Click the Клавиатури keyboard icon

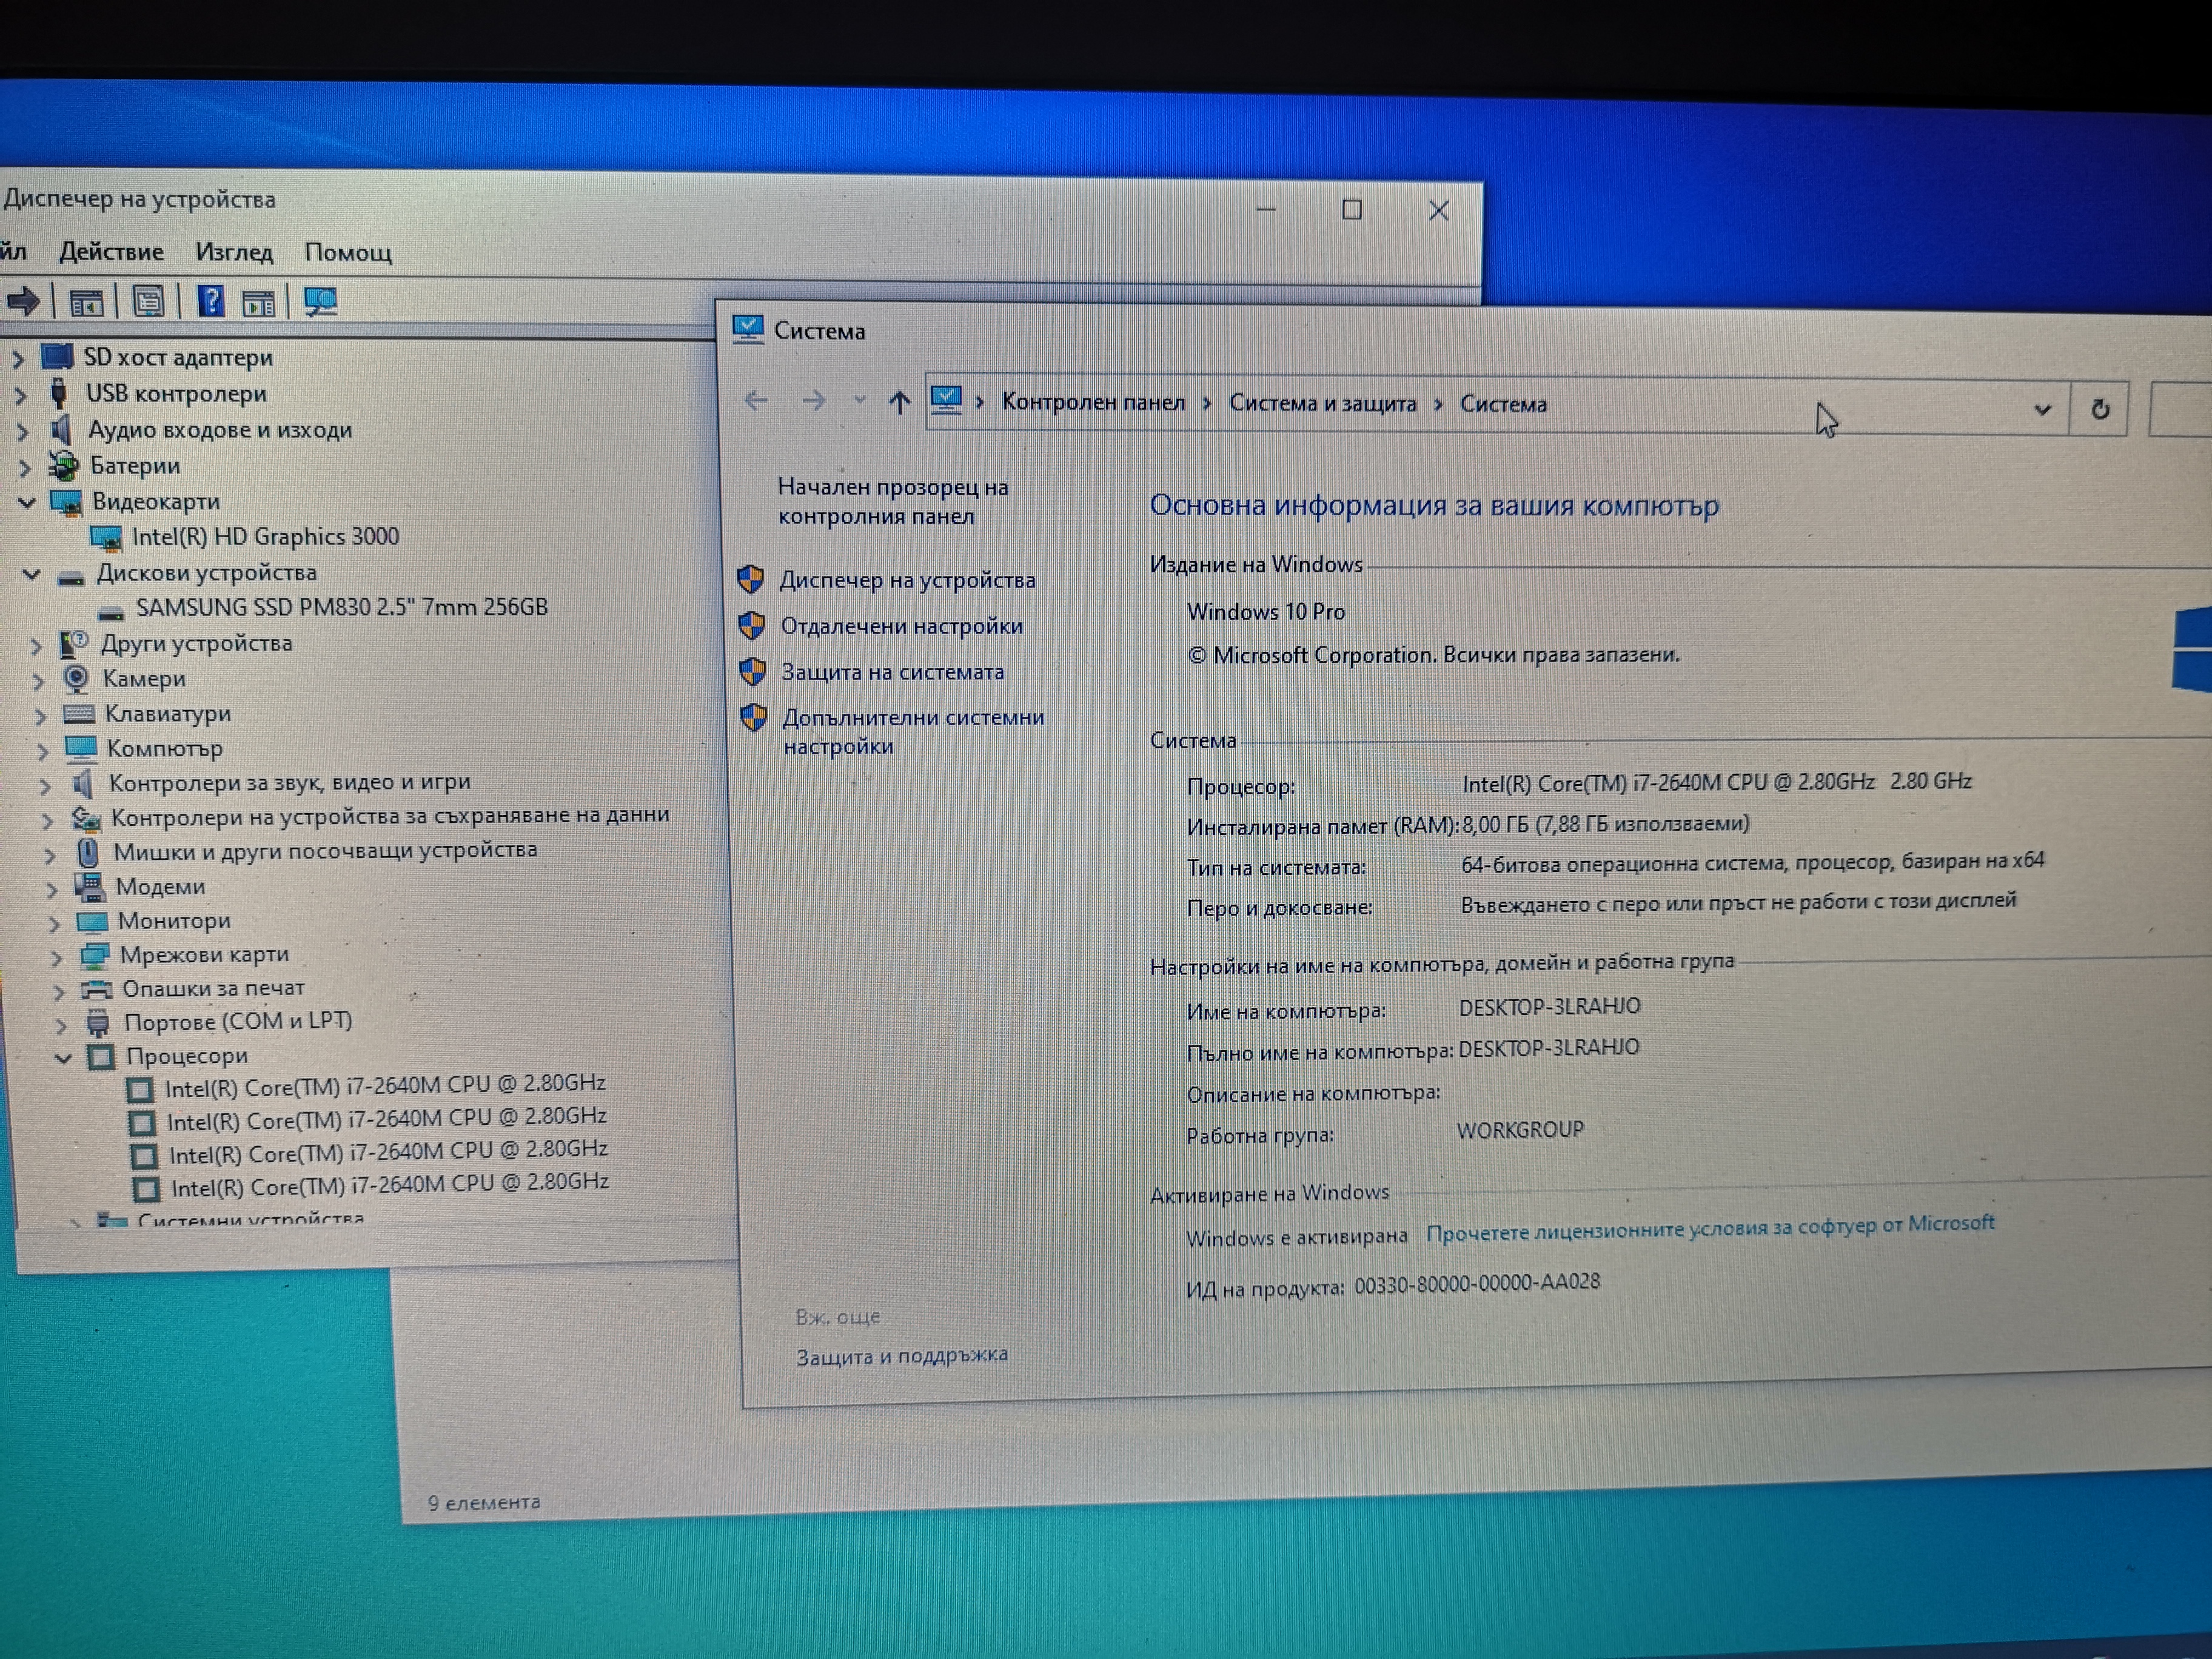pyautogui.click(x=79, y=714)
